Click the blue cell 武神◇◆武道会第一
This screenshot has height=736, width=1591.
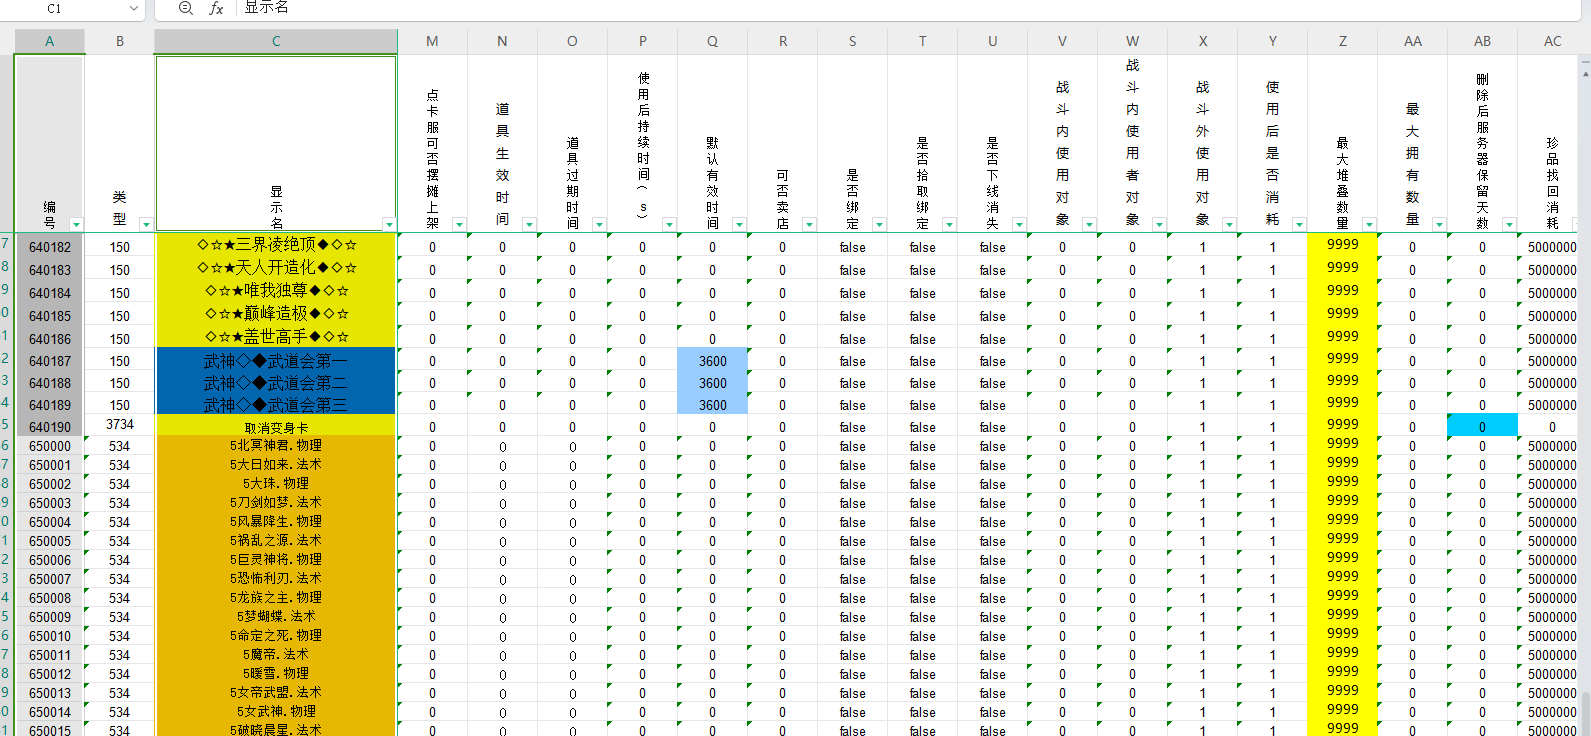(276, 361)
